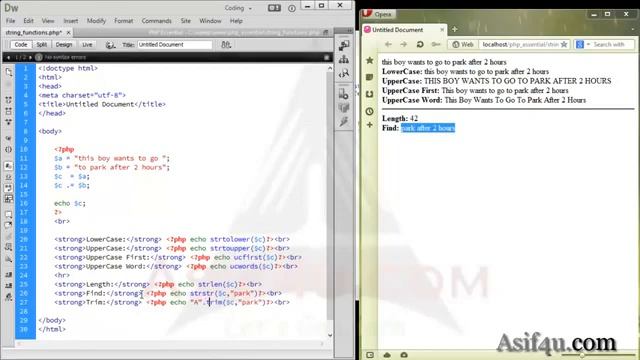This screenshot has height=360, width=640.
Task: Open Notes panel in Opera sidebar
Action: (x=370, y=77)
